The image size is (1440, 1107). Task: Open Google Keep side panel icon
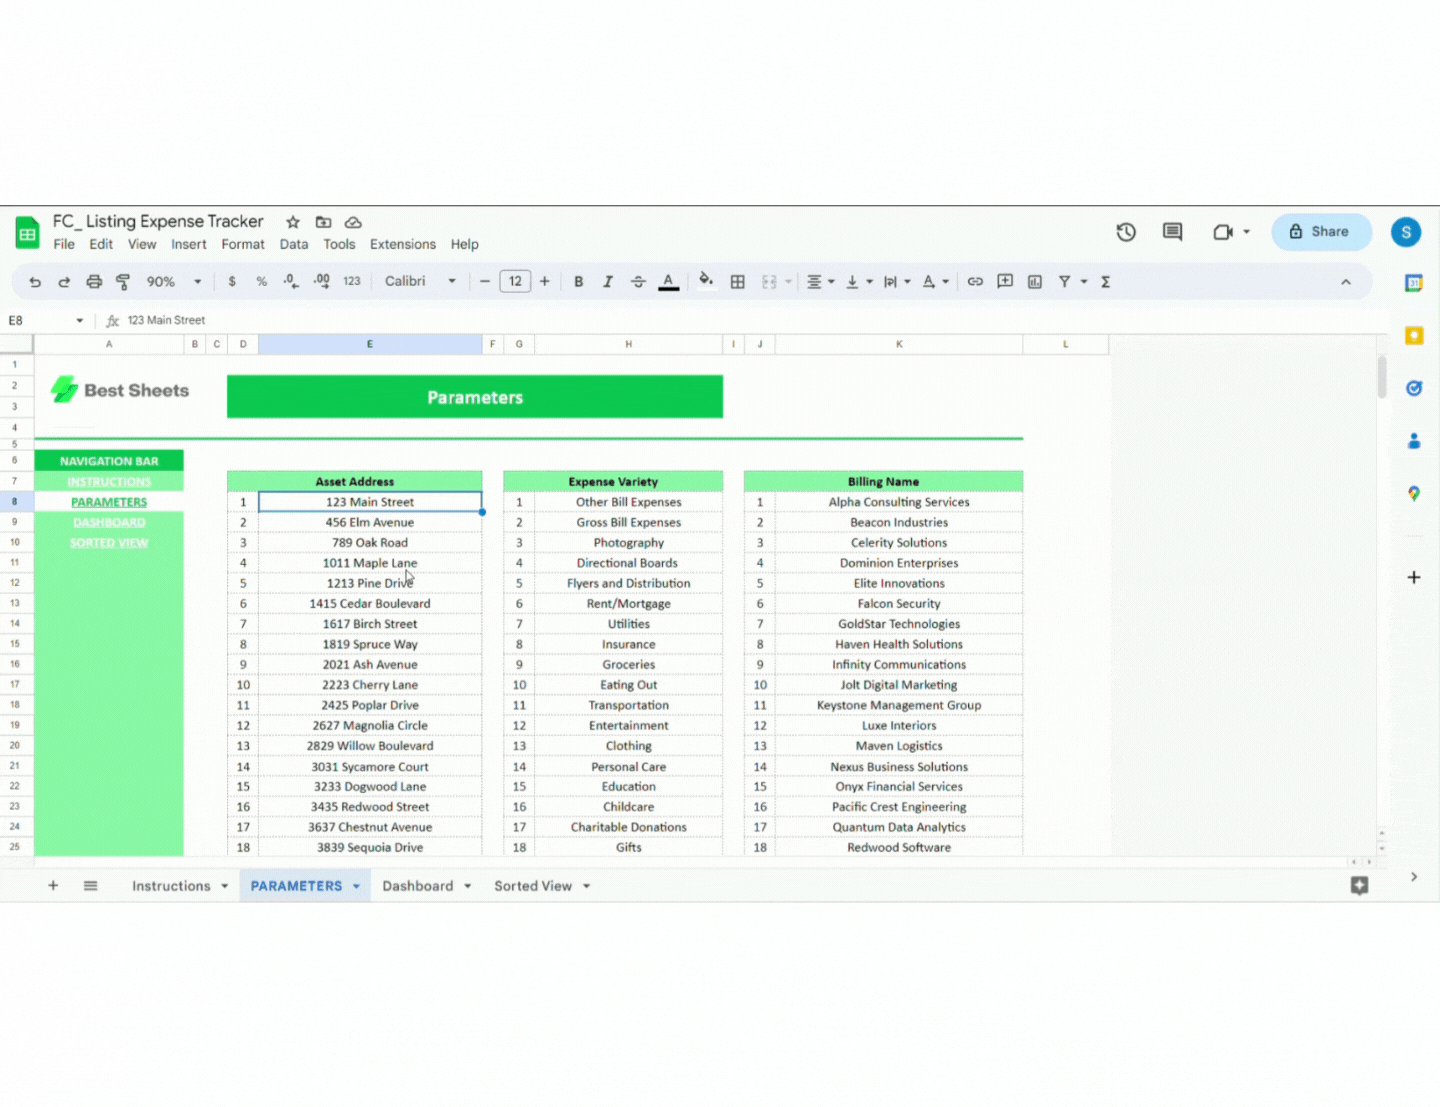coord(1414,336)
